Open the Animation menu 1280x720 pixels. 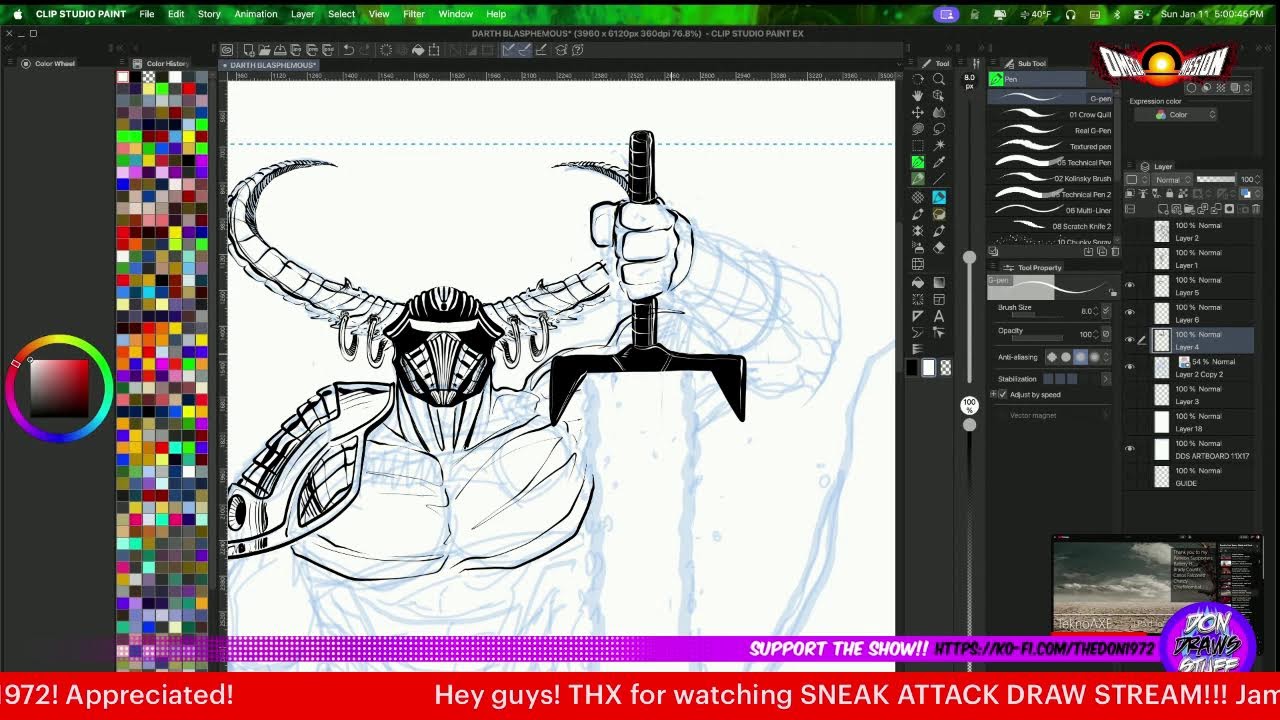pyautogui.click(x=256, y=14)
